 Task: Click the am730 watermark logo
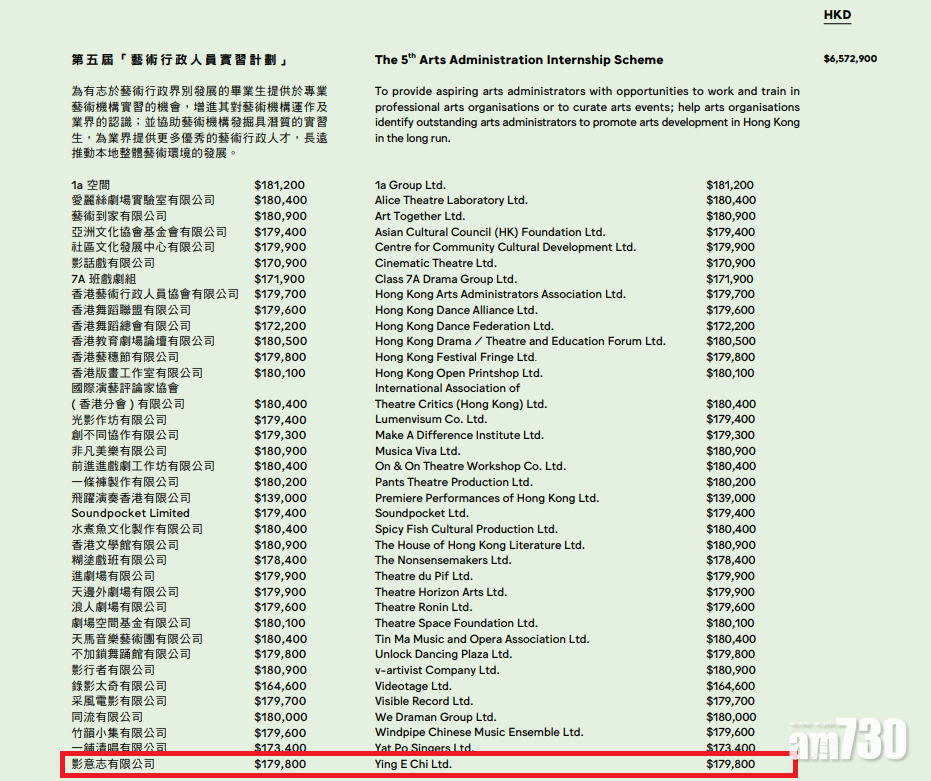click(847, 740)
